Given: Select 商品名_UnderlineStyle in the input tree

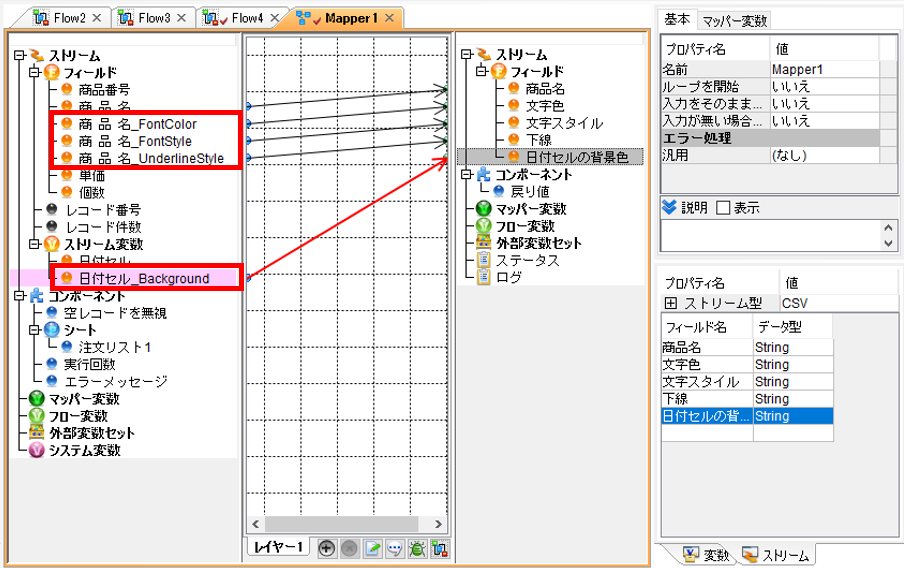Looking at the screenshot, I should [151, 158].
